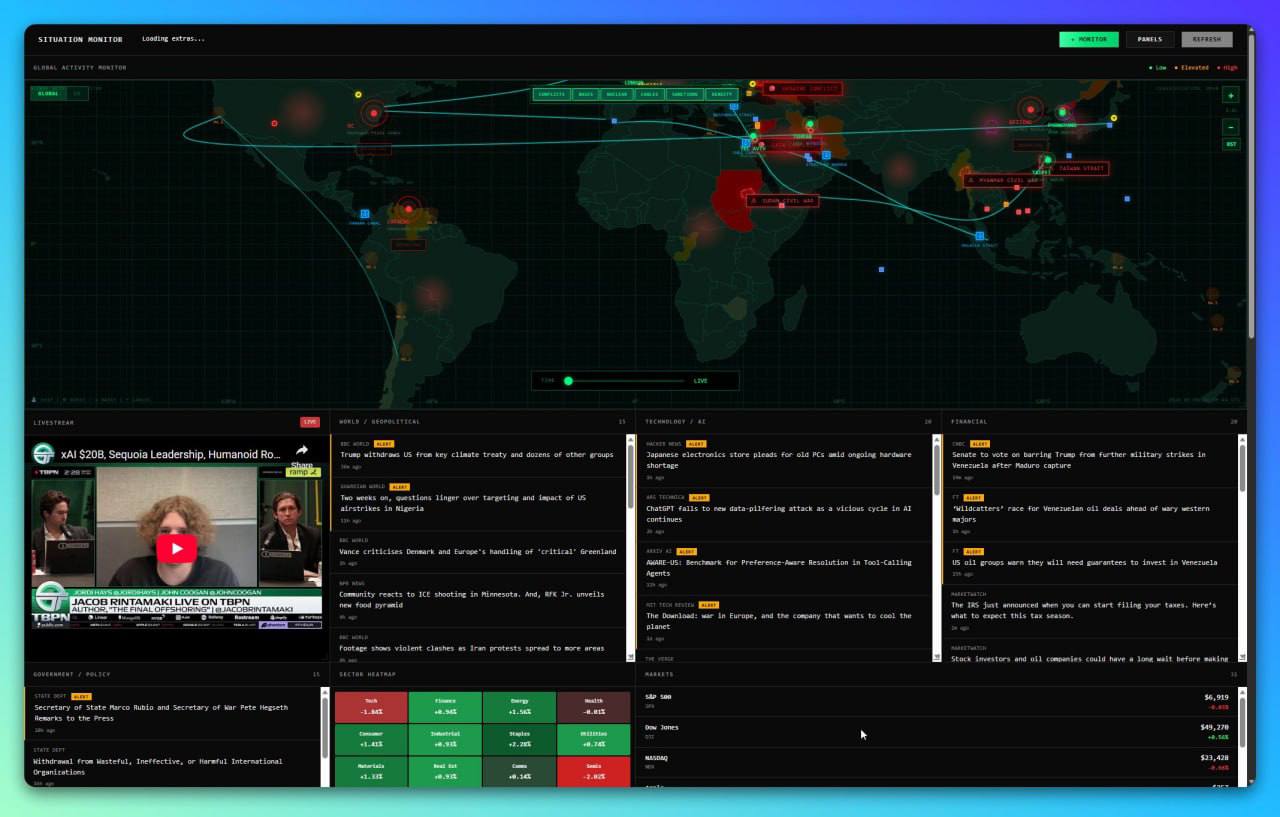Click the Semis sector heatmap tile

pyautogui.click(x=594, y=770)
